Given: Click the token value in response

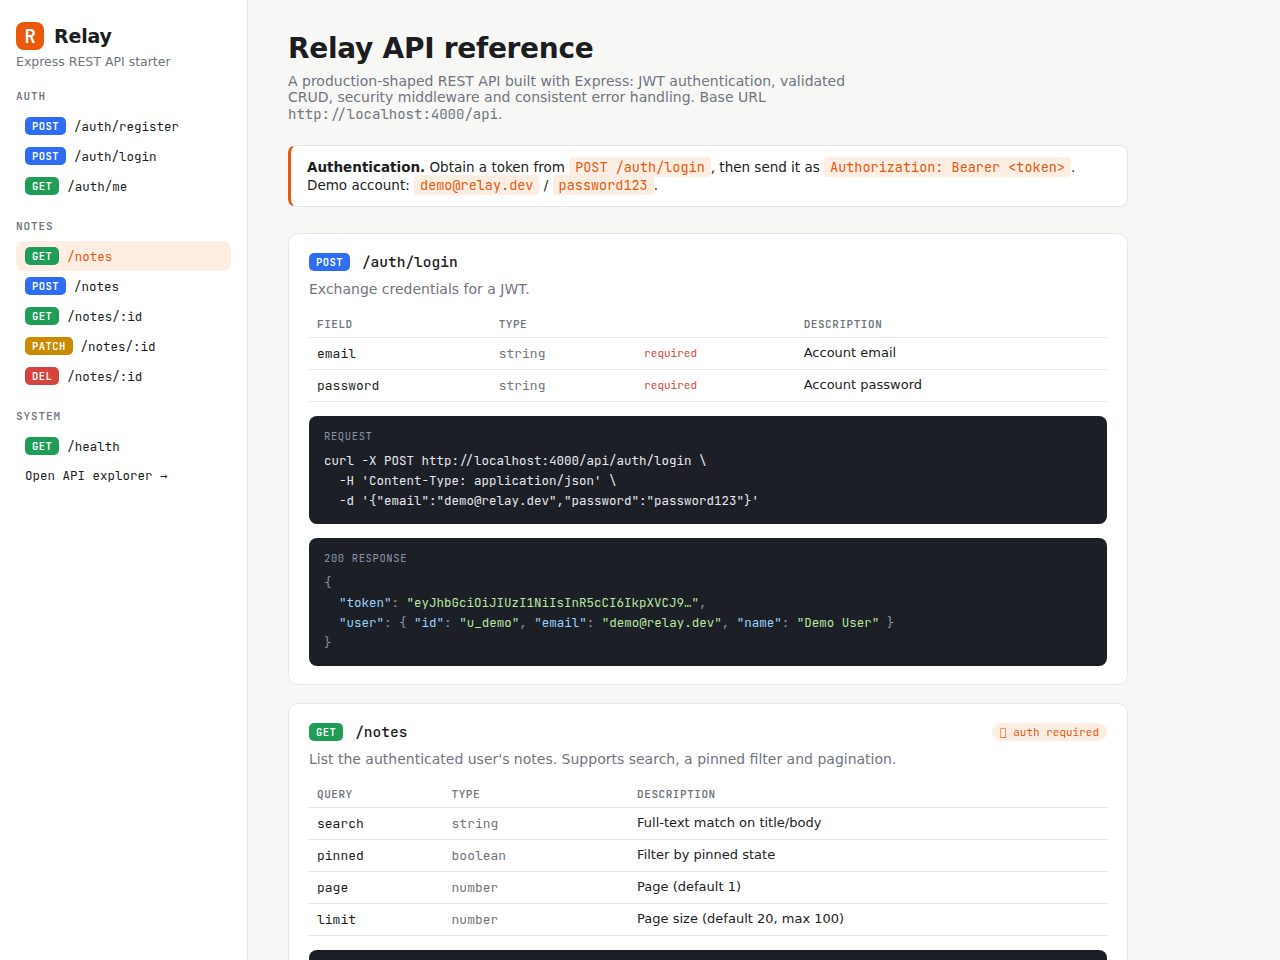Looking at the screenshot, I should coord(553,603).
